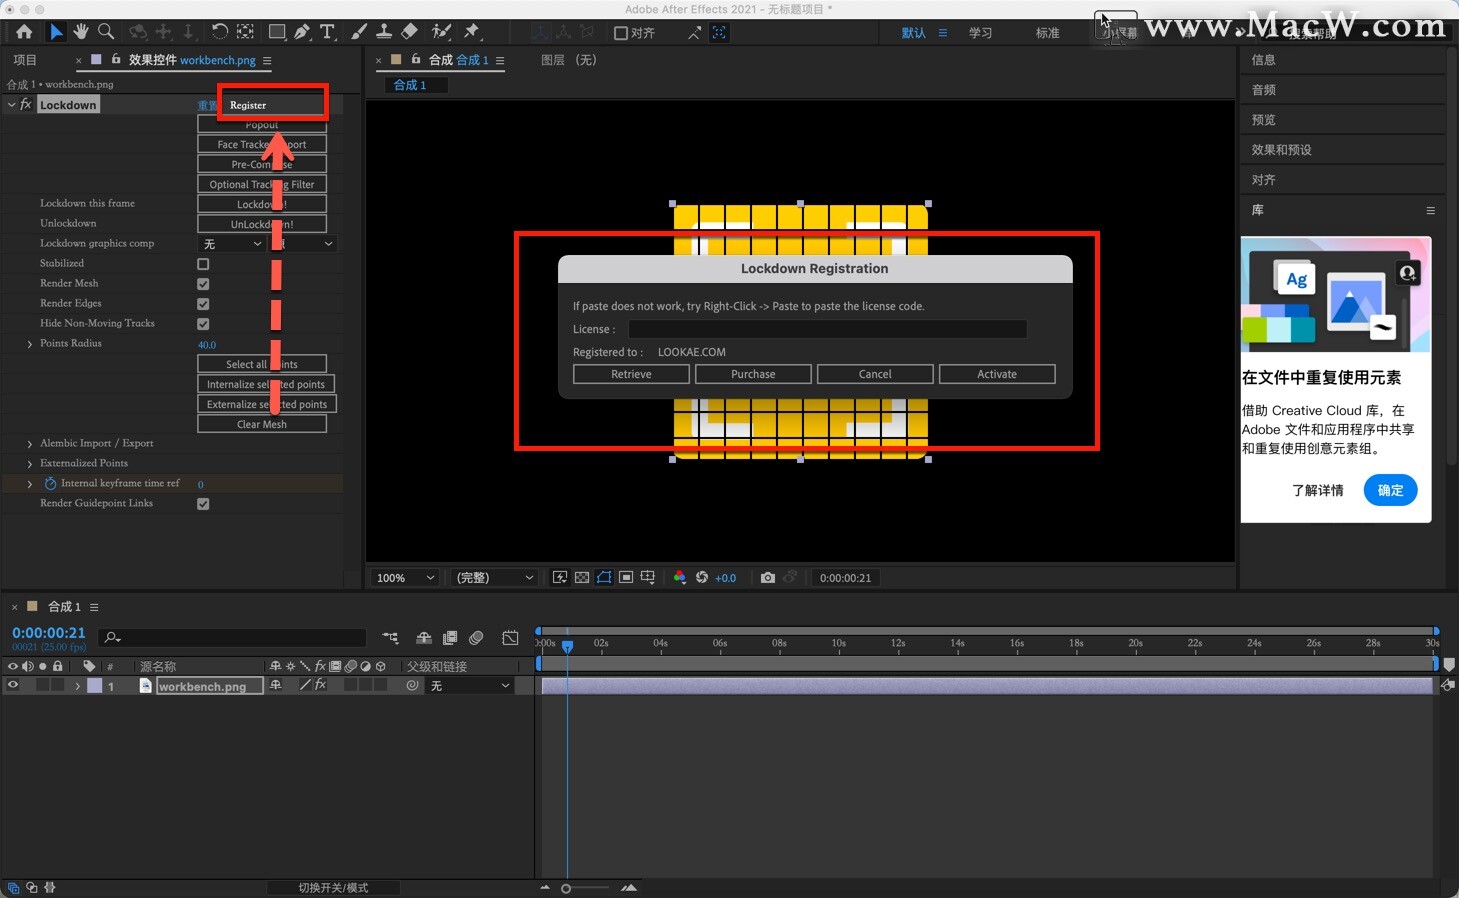Open the (完整) resolution dropdown

[494, 578]
